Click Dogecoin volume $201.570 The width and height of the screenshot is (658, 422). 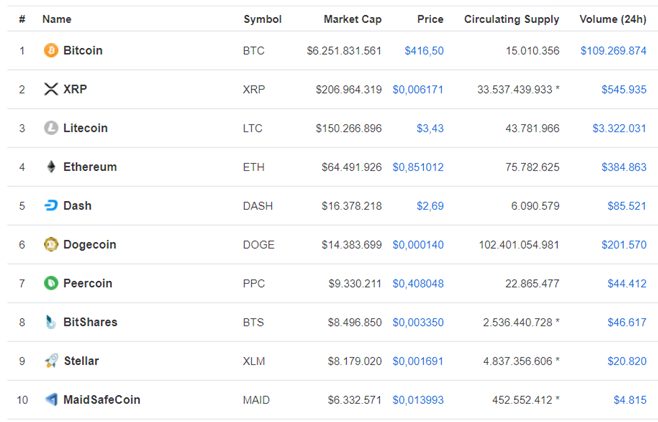point(624,245)
